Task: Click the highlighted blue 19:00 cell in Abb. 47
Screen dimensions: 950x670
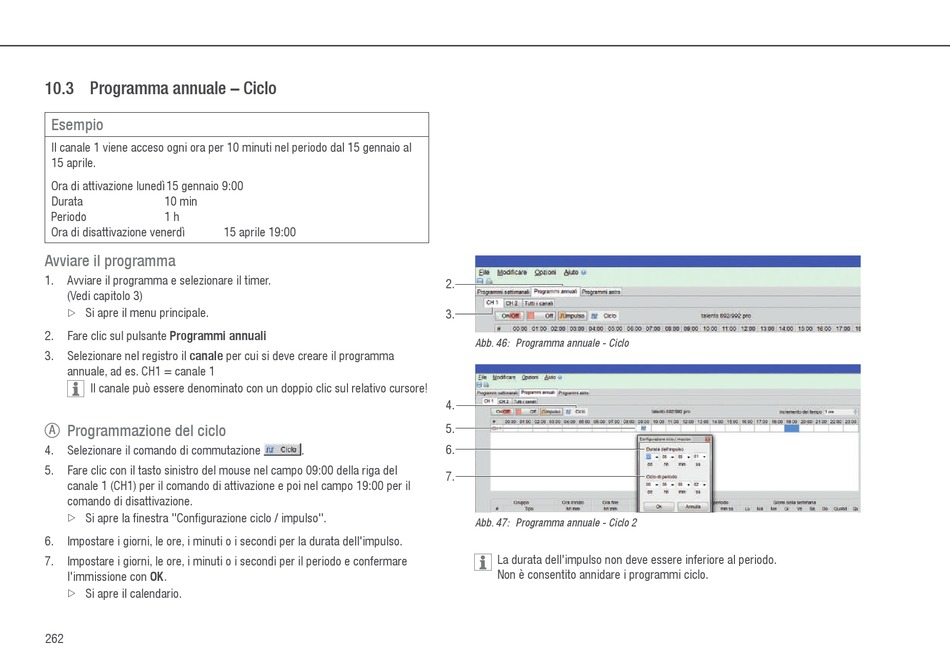Action: pos(791,428)
